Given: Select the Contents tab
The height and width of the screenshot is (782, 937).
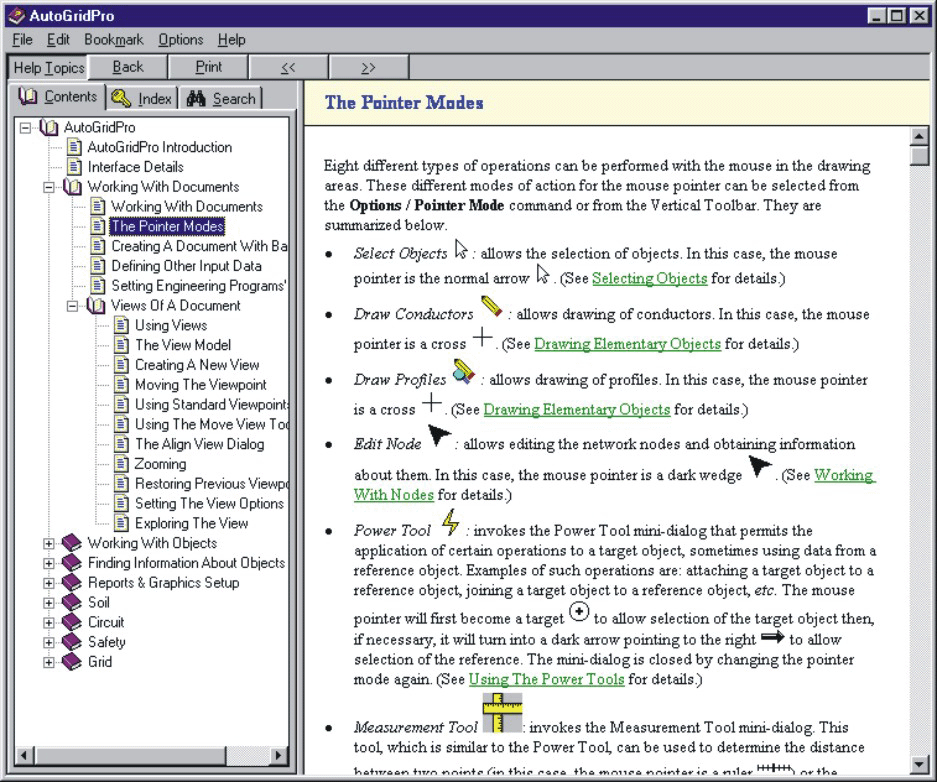Looking at the screenshot, I should [57, 97].
